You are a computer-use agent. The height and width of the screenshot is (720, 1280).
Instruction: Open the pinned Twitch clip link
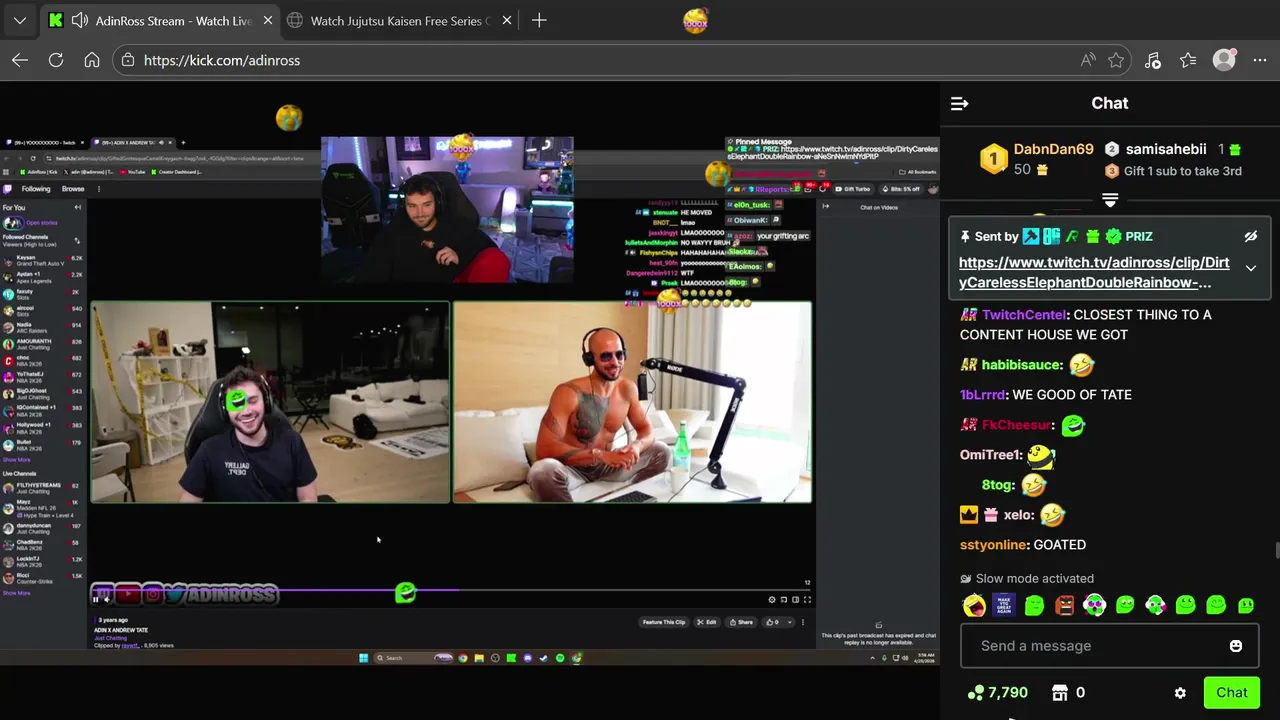(x=1094, y=272)
